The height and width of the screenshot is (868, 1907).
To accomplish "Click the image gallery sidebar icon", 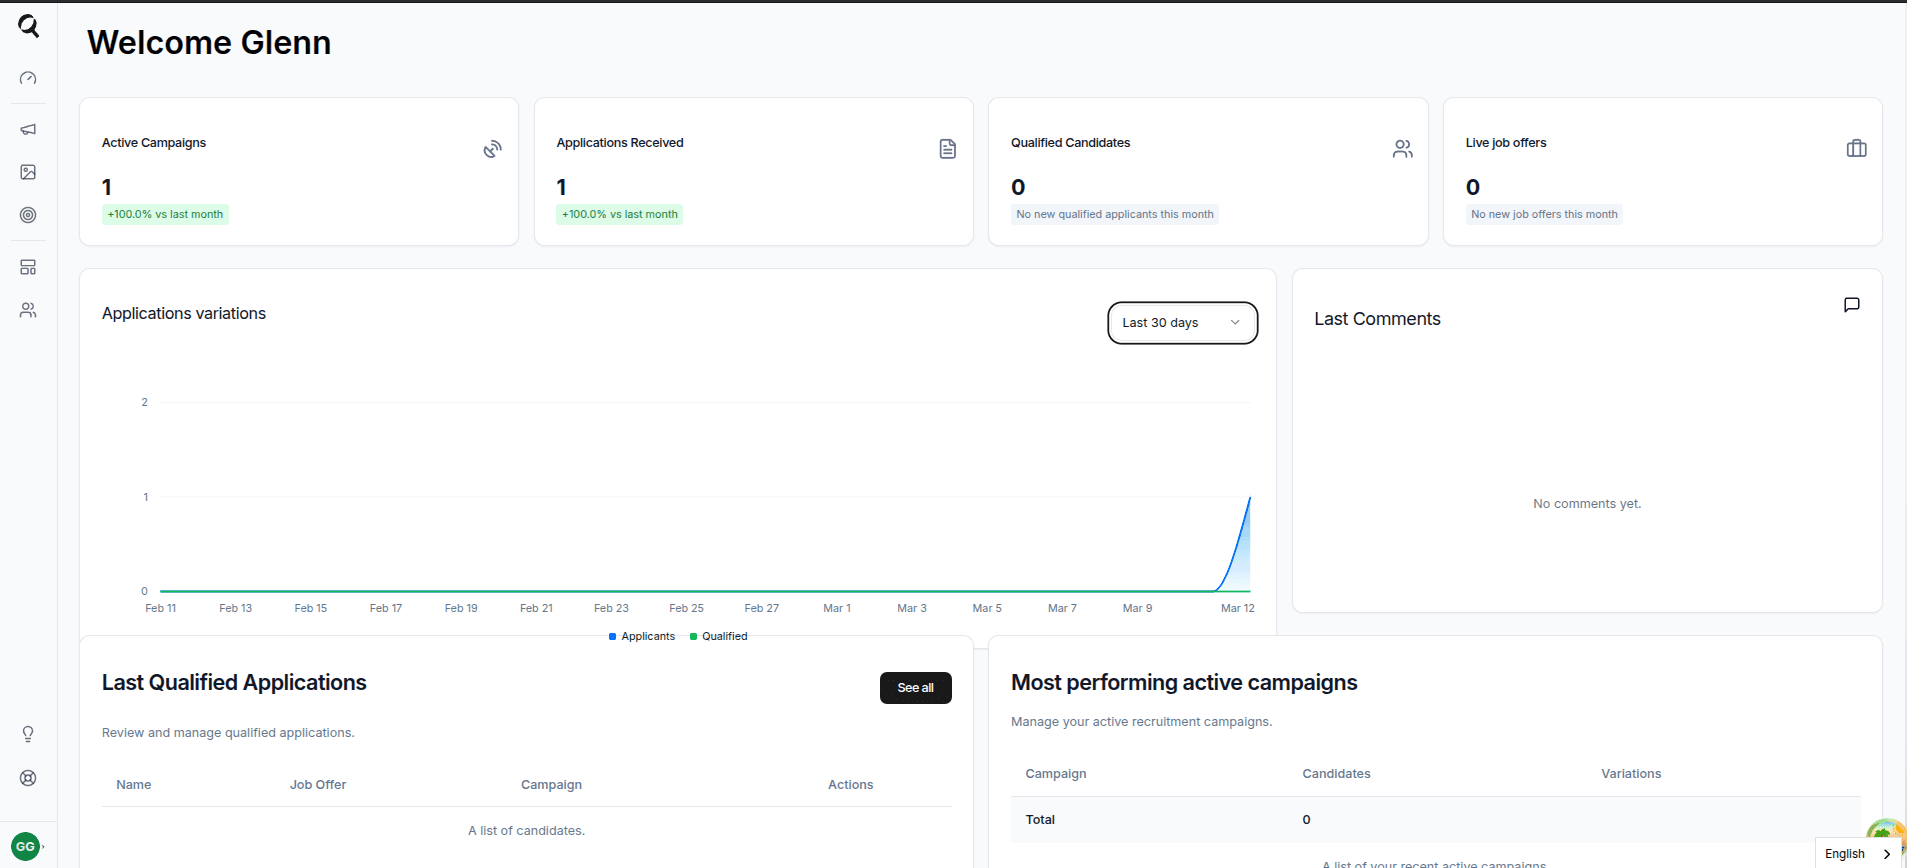I will [x=28, y=172].
